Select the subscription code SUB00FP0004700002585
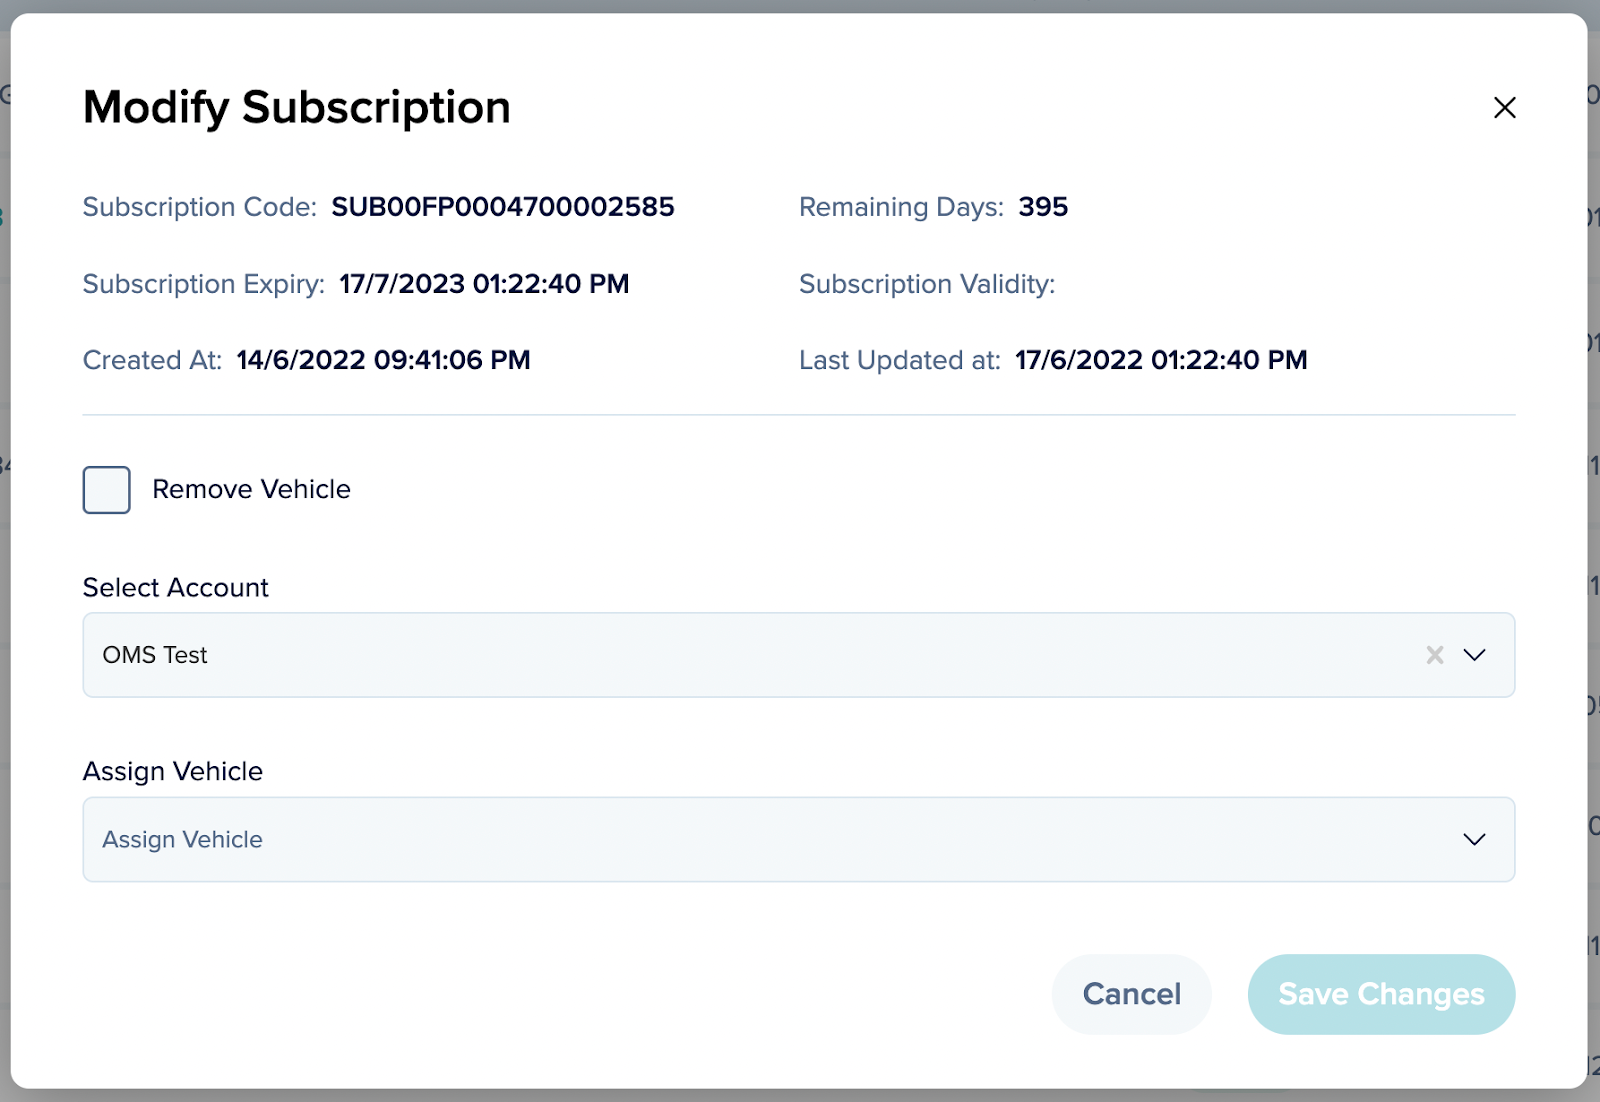The height and width of the screenshot is (1102, 1600). tap(502, 207)
